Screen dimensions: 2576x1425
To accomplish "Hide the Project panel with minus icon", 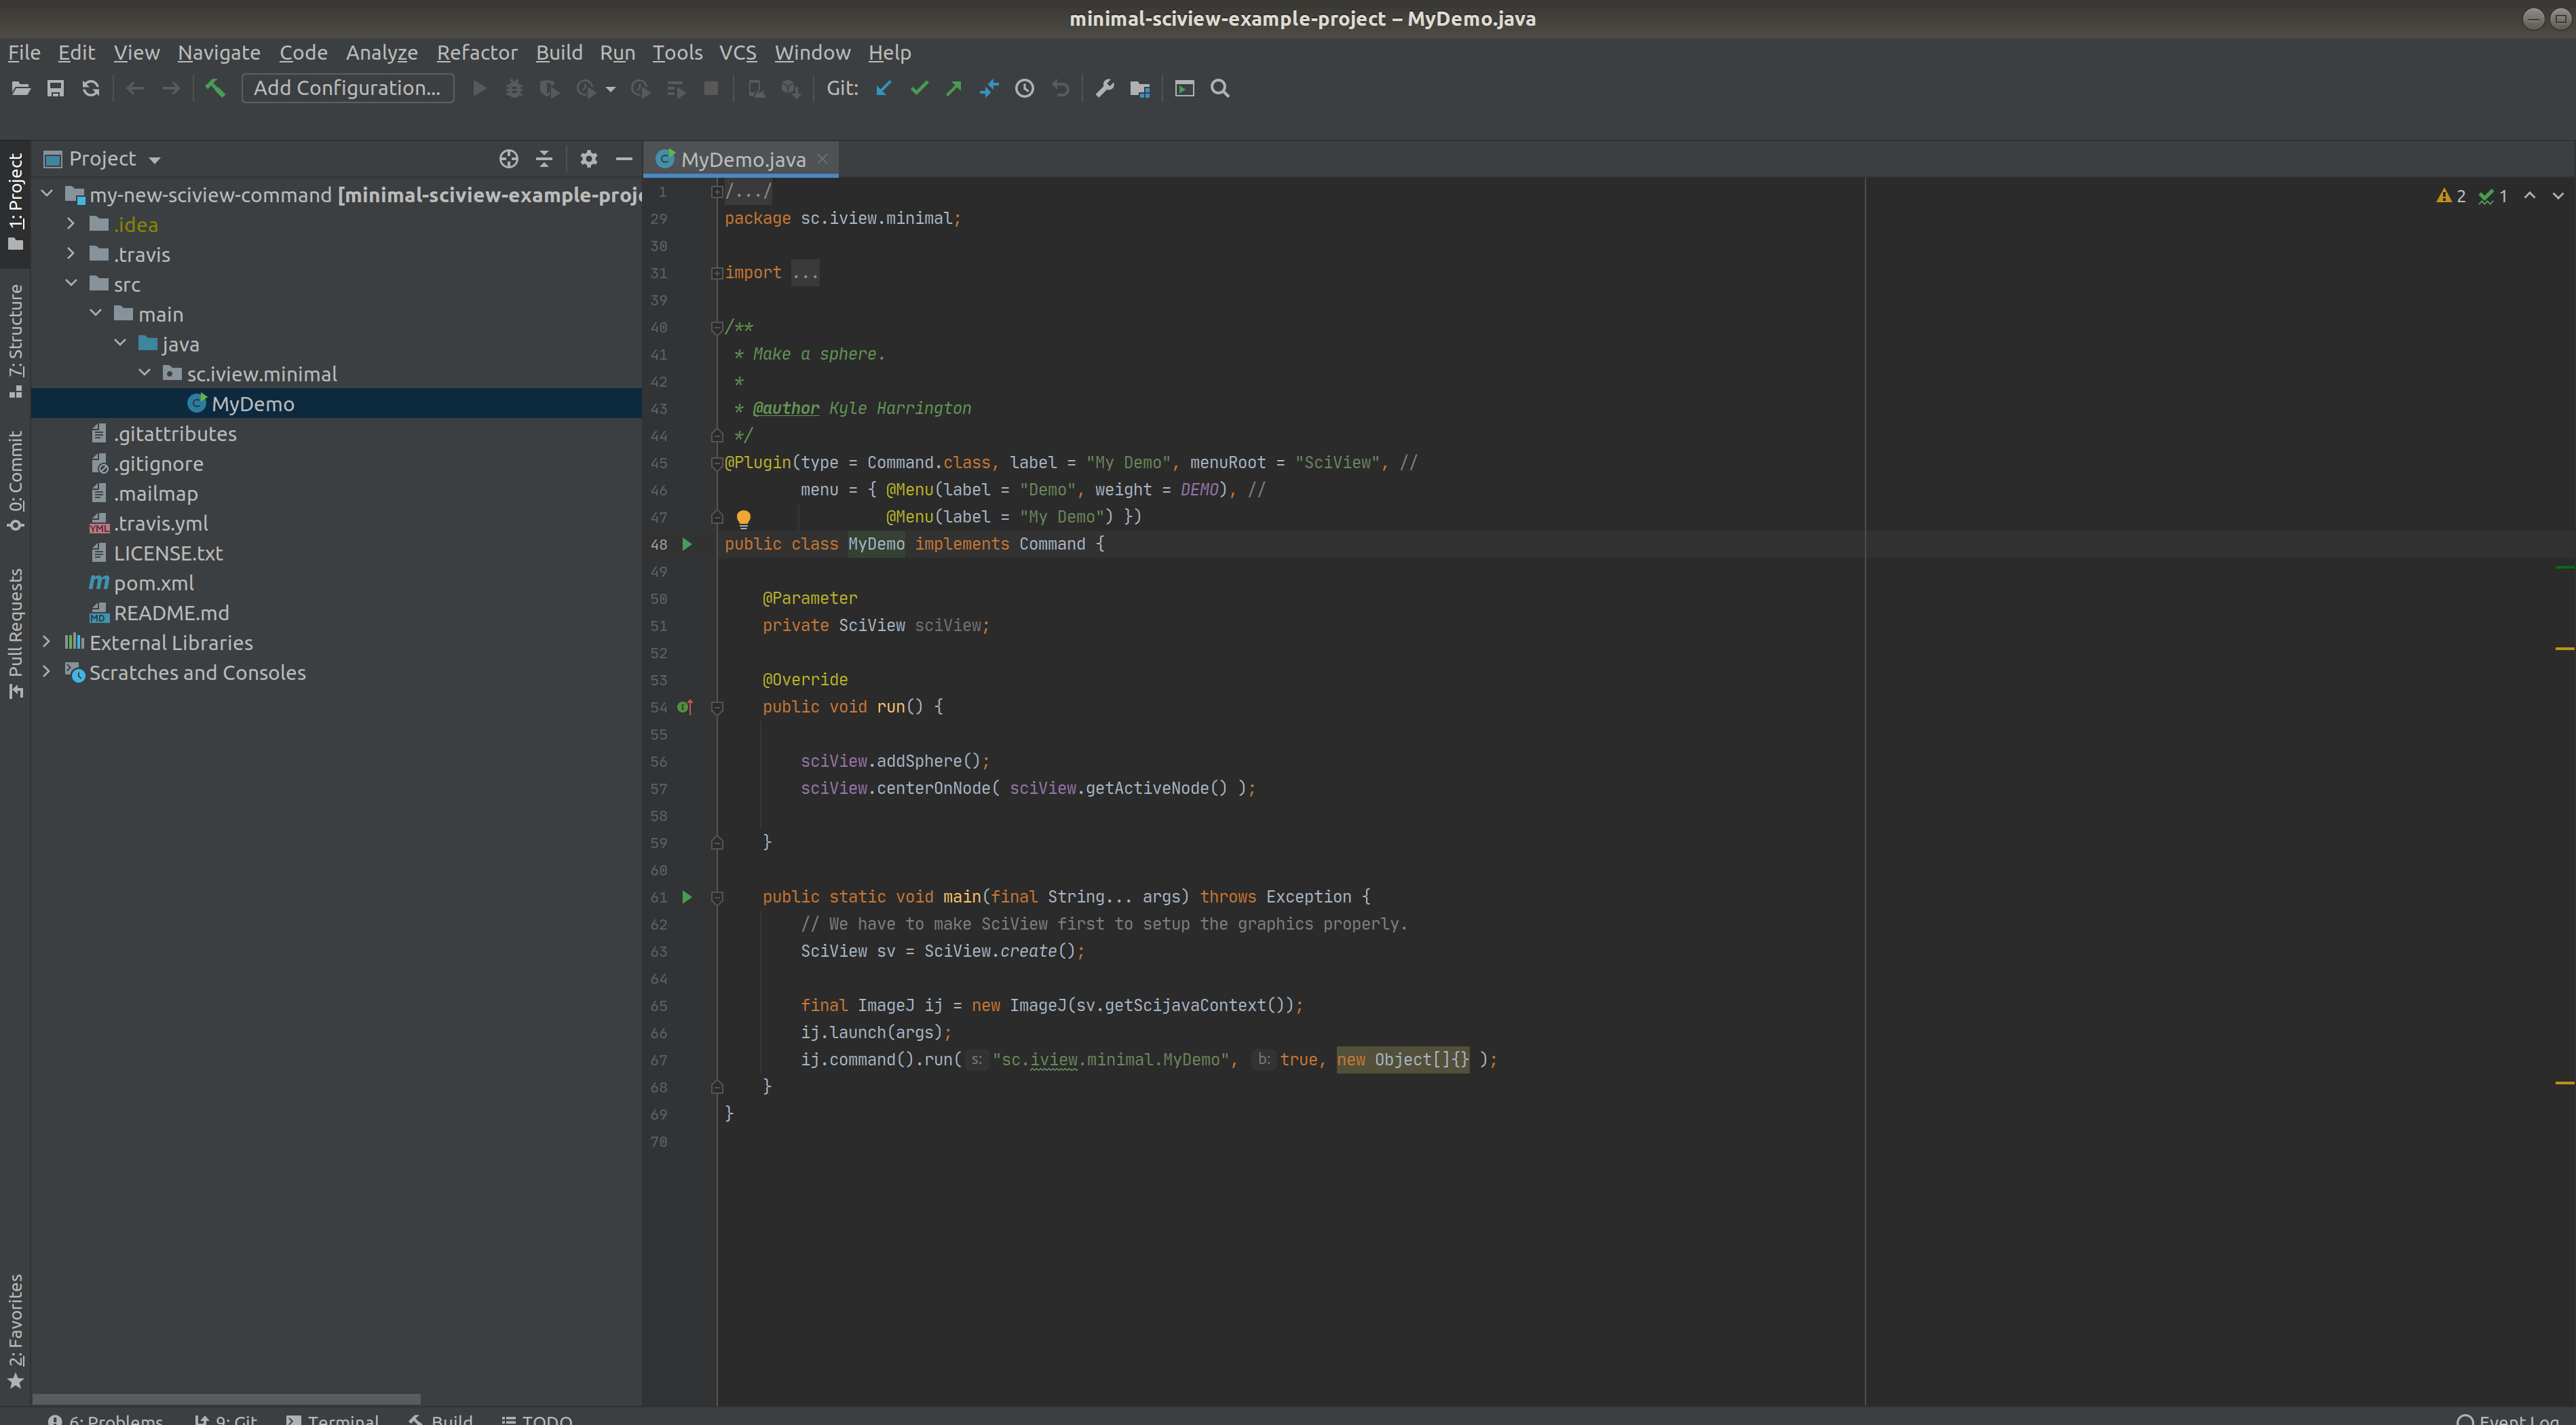I will tap(624, 159).
